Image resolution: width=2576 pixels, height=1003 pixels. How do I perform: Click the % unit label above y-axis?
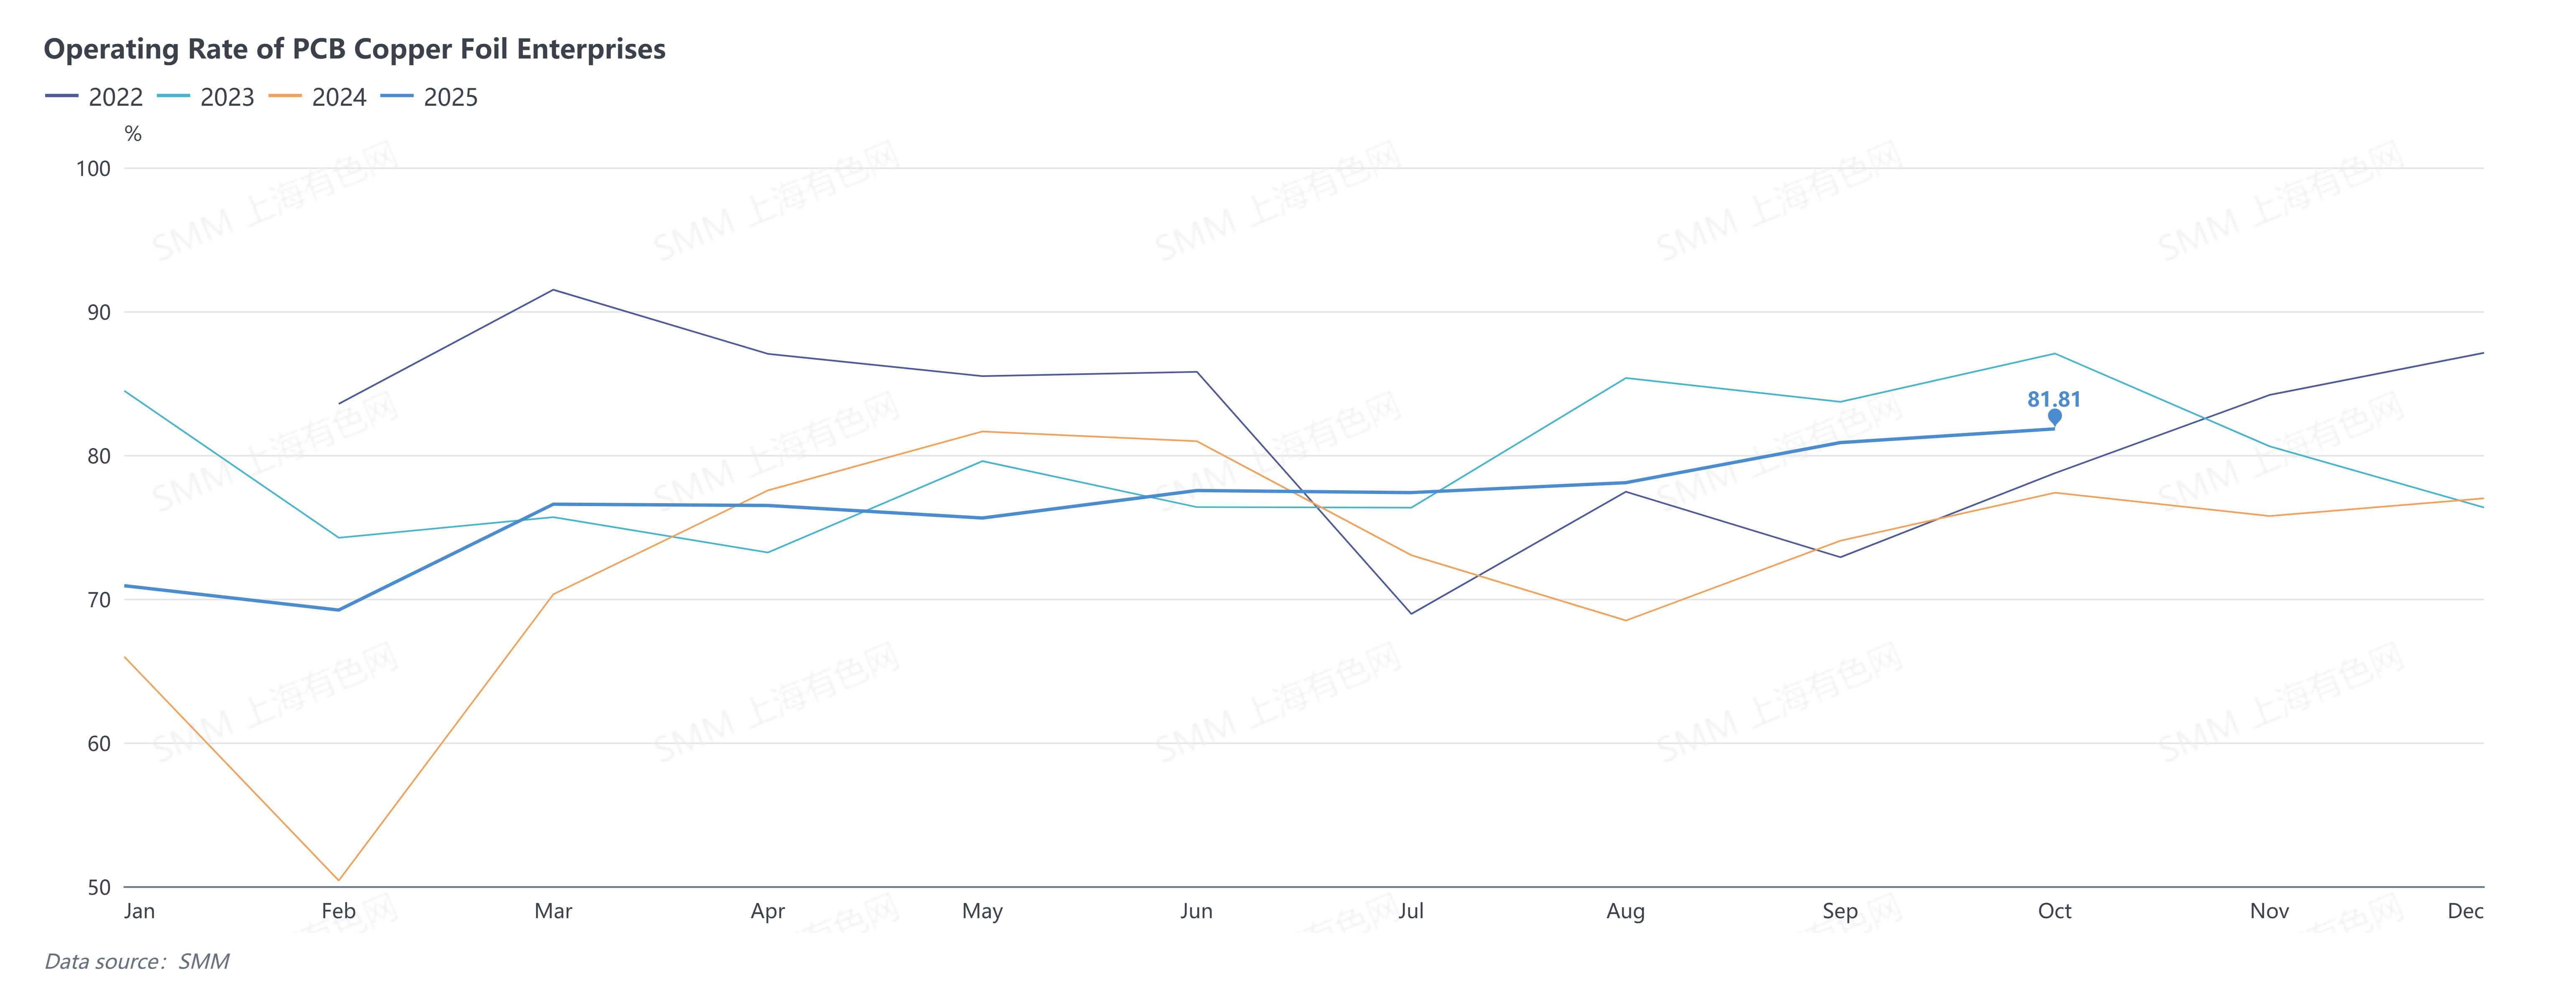pos(133,134)
